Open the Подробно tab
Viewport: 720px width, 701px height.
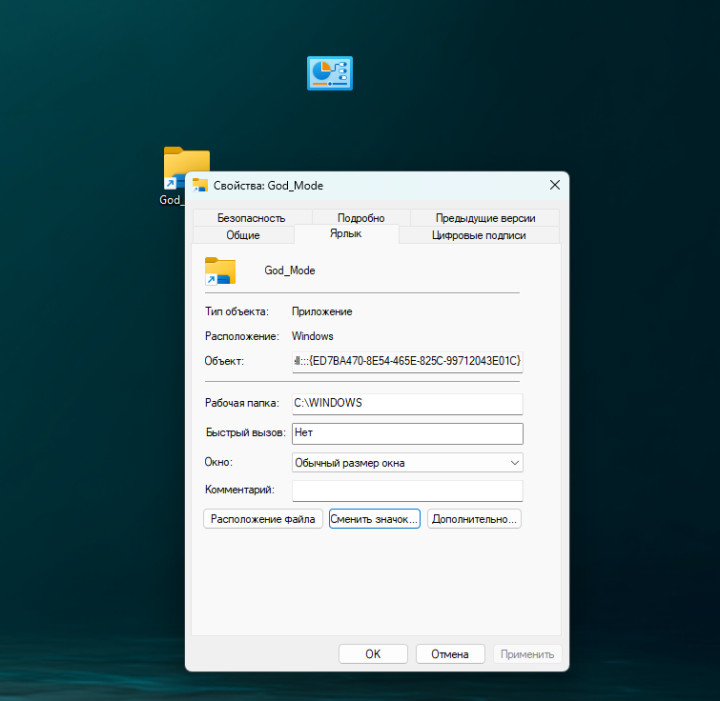click(x=361, y=218)
